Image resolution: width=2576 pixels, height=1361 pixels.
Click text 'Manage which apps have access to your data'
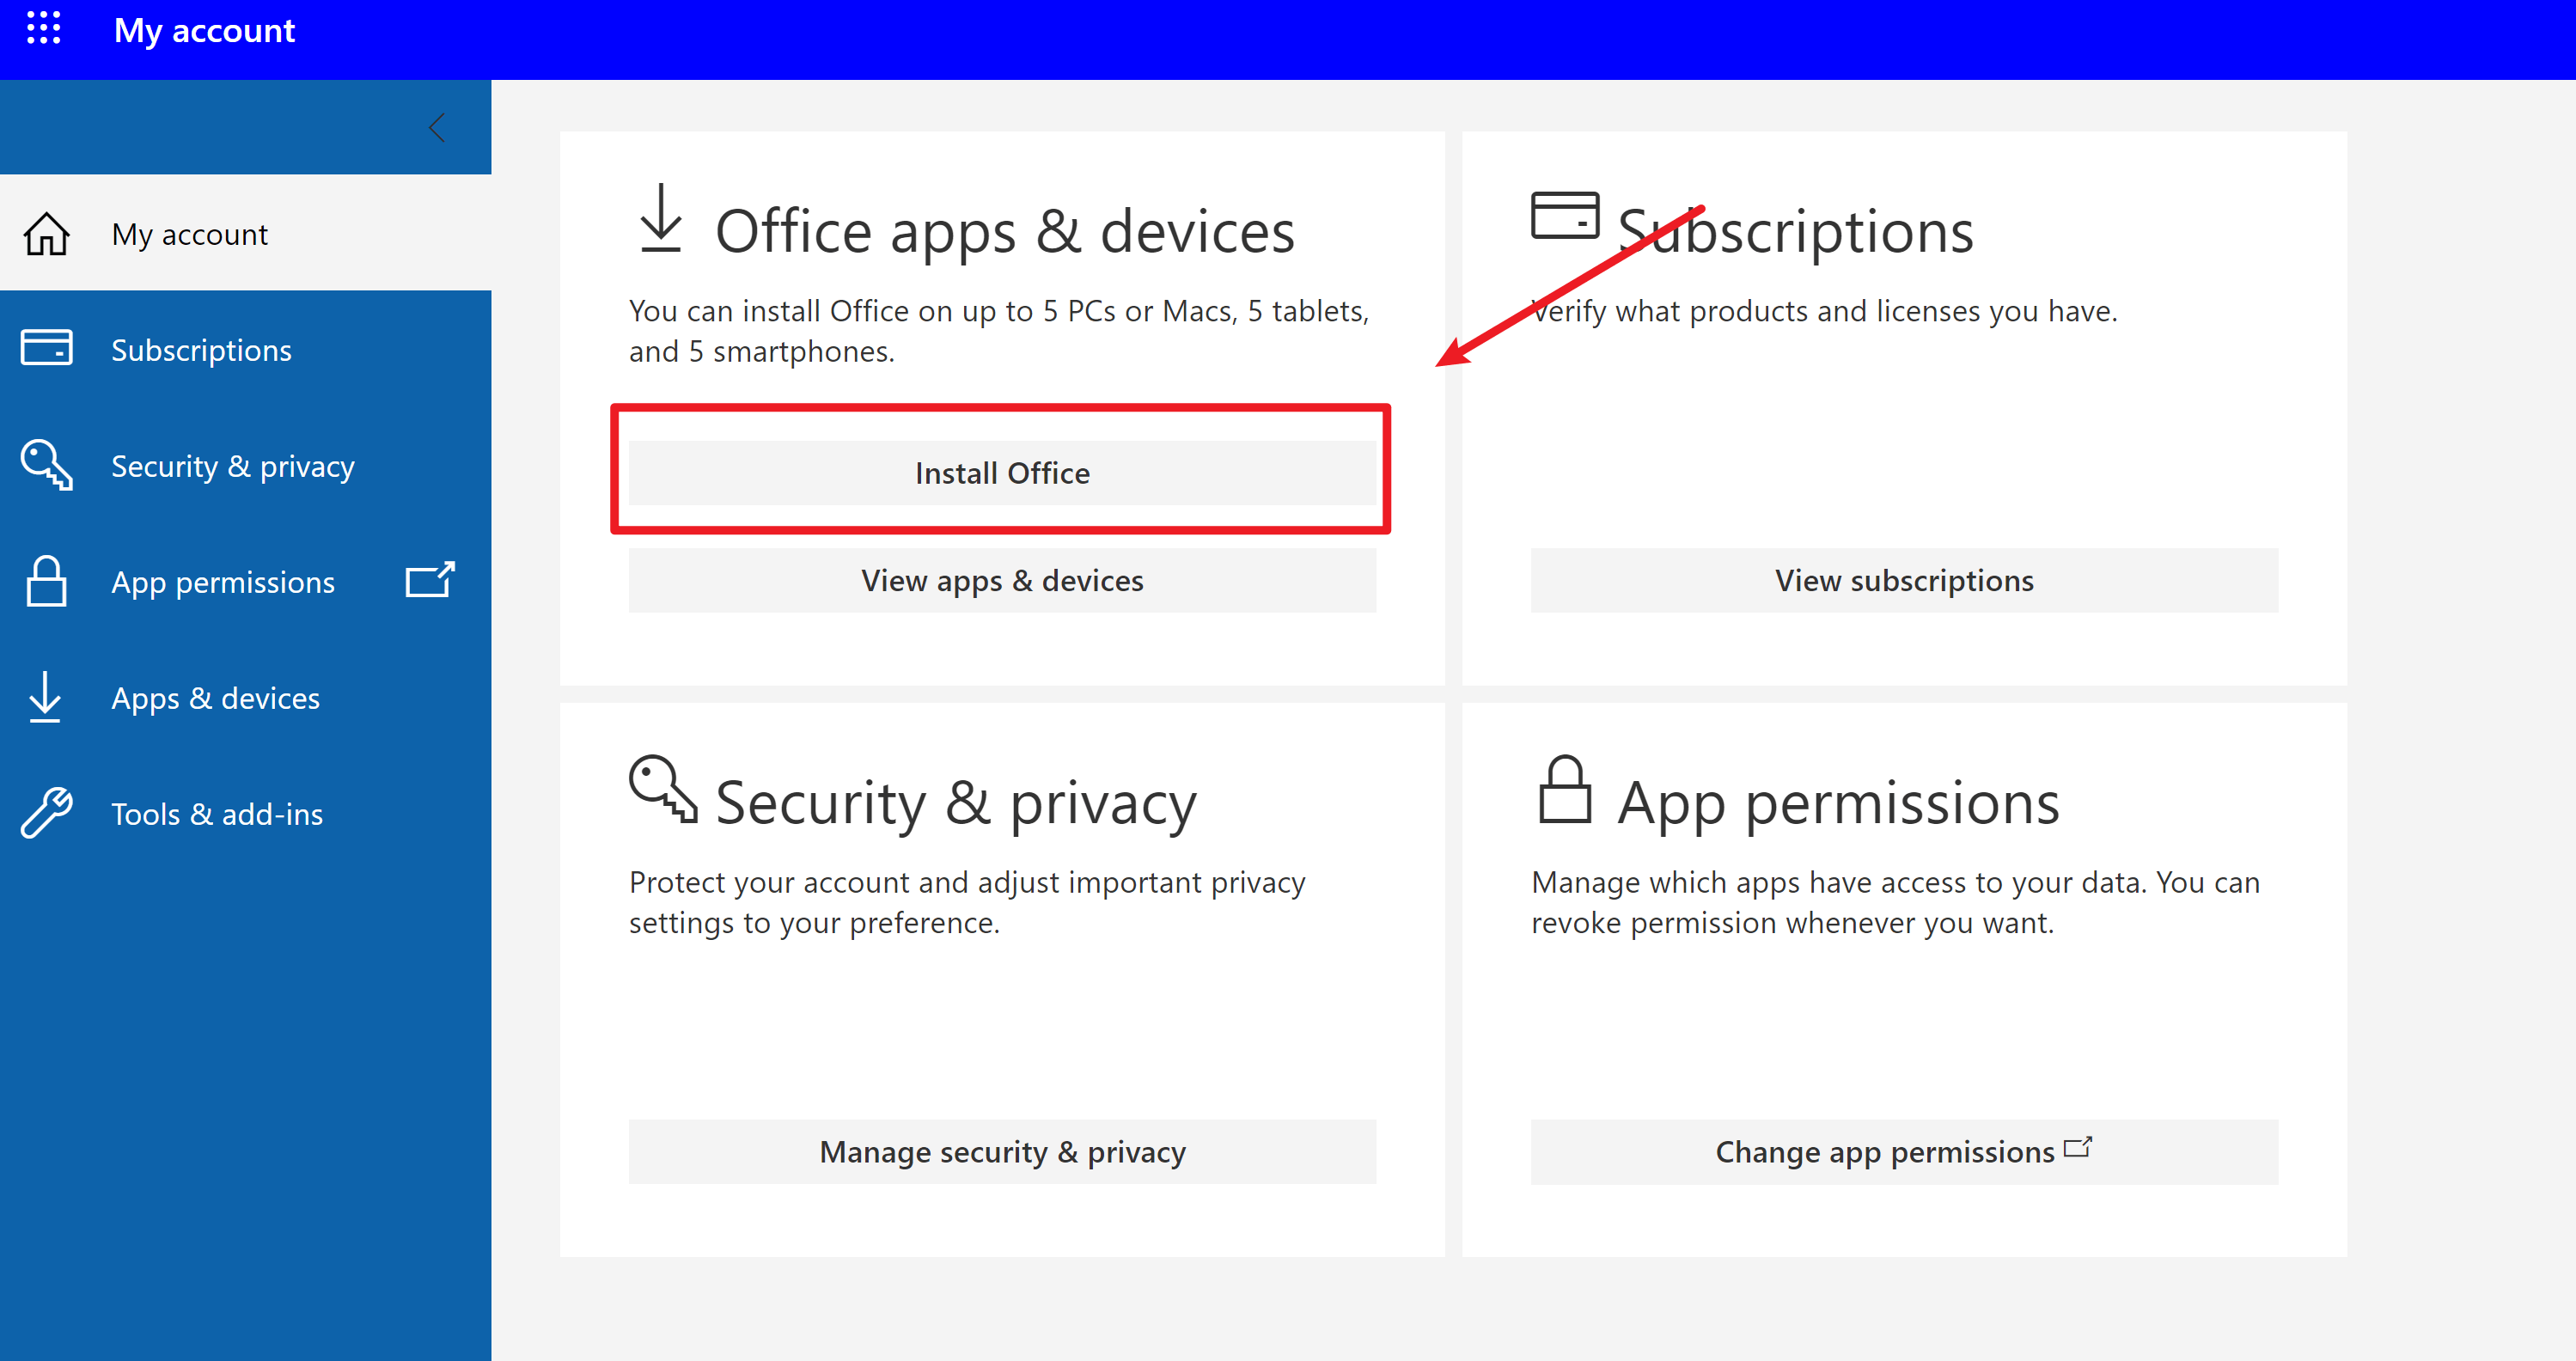(x=1838, y=882)
